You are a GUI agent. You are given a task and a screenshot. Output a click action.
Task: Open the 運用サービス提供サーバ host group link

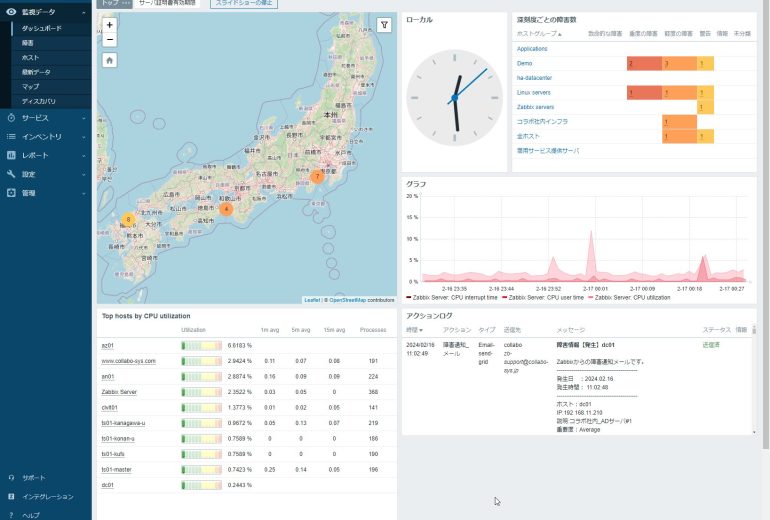548,151
